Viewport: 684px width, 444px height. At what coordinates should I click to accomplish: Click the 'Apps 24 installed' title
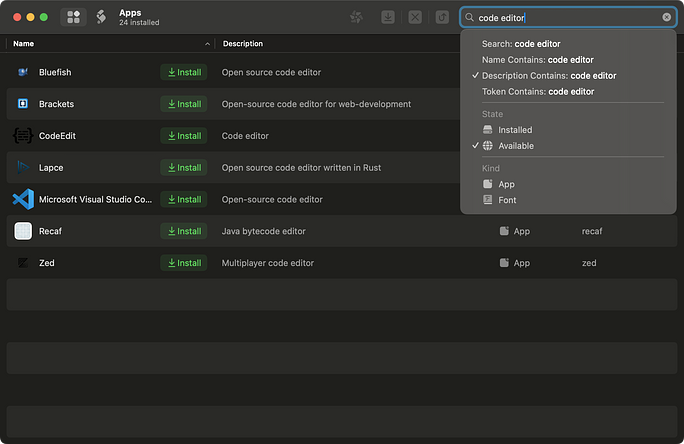click(139, 17)
